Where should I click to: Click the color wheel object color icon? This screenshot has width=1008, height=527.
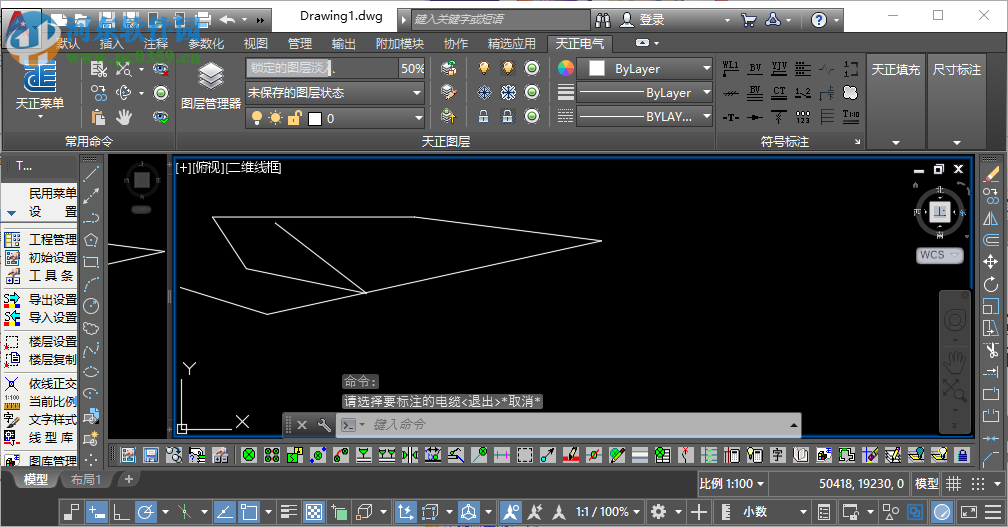click(565, 68)
